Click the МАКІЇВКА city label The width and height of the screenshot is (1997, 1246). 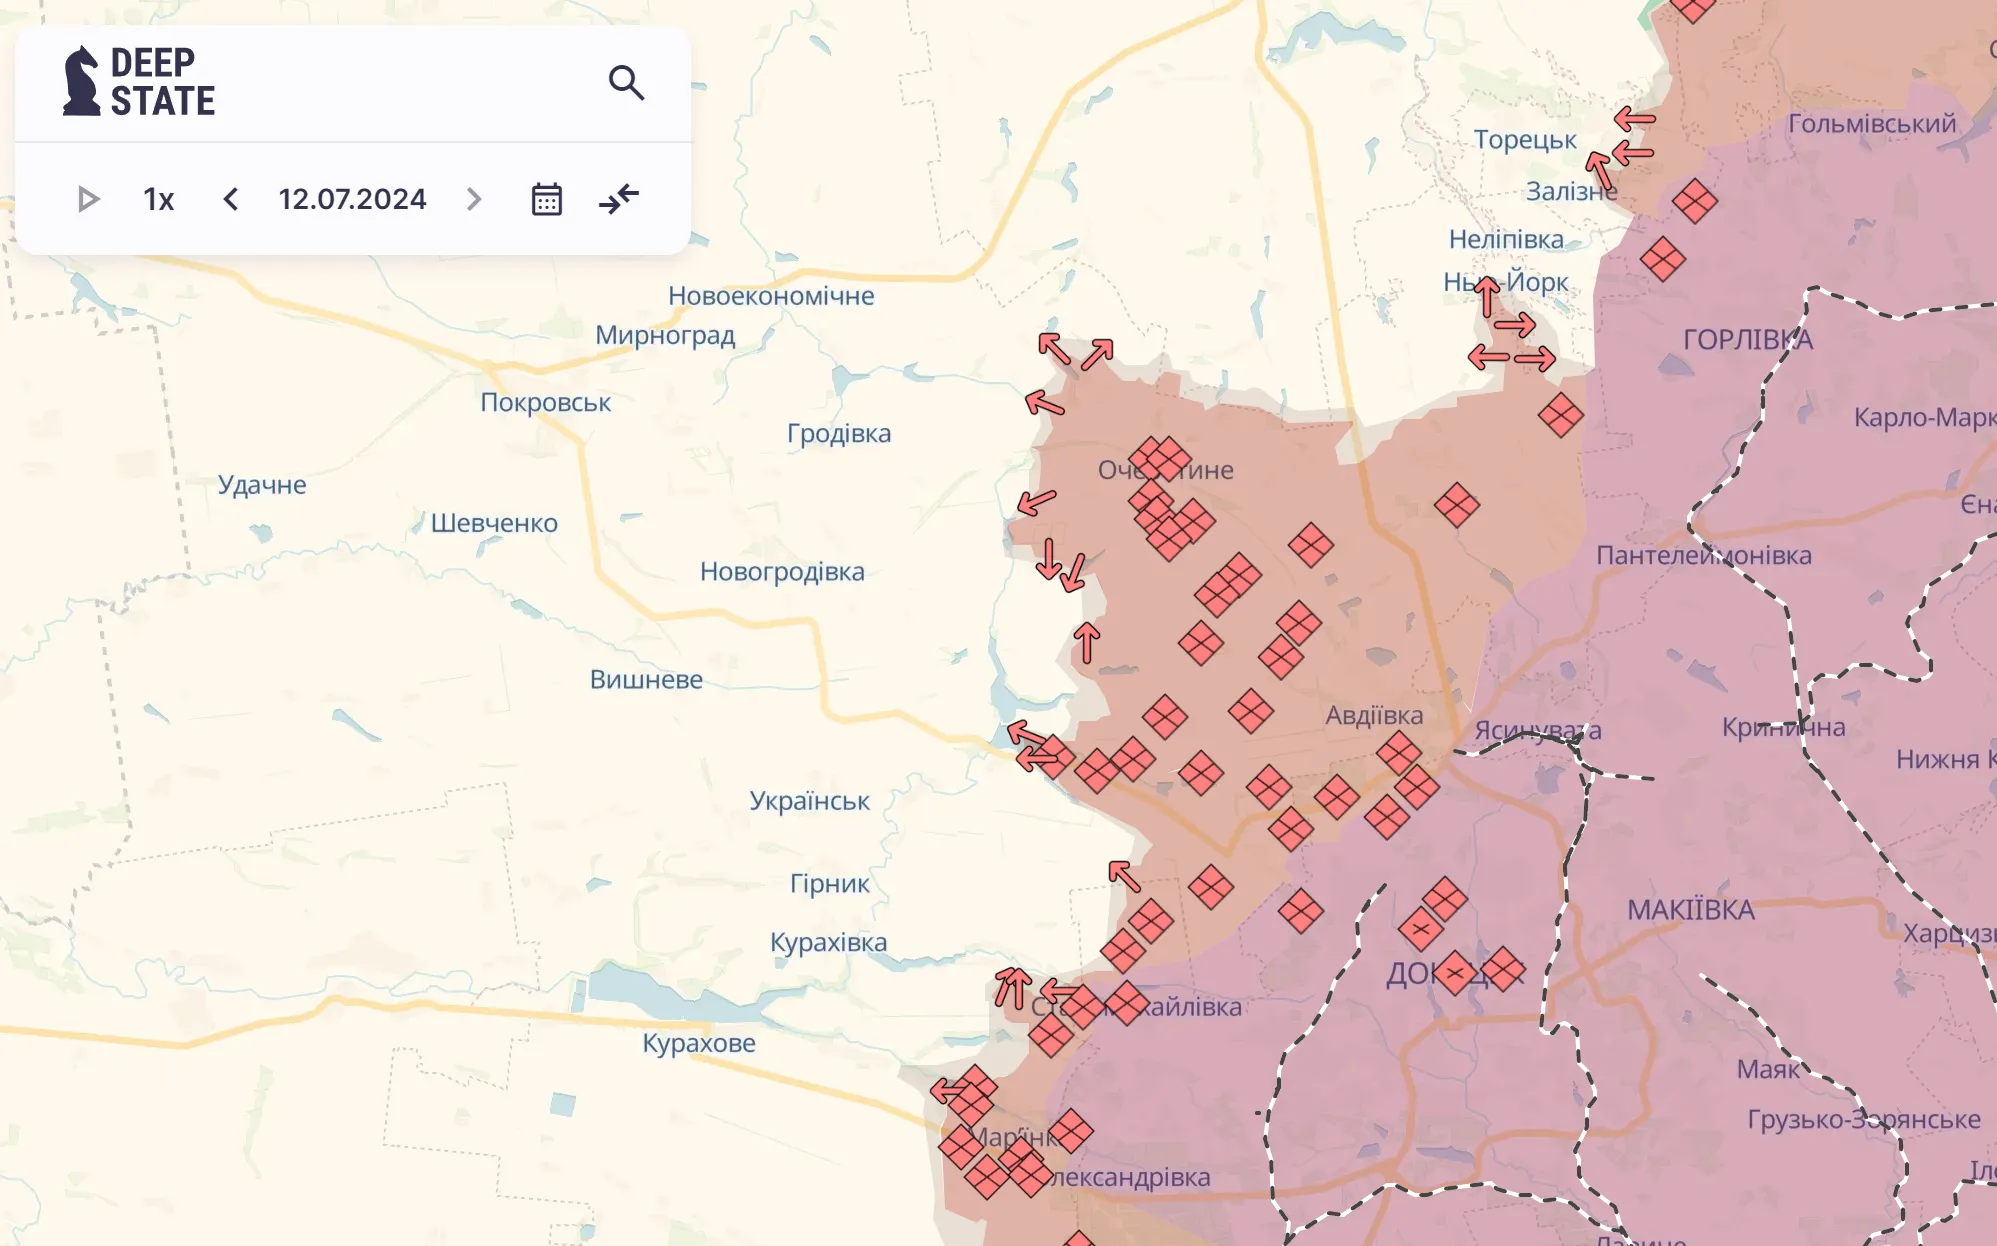pos(1690,910)
